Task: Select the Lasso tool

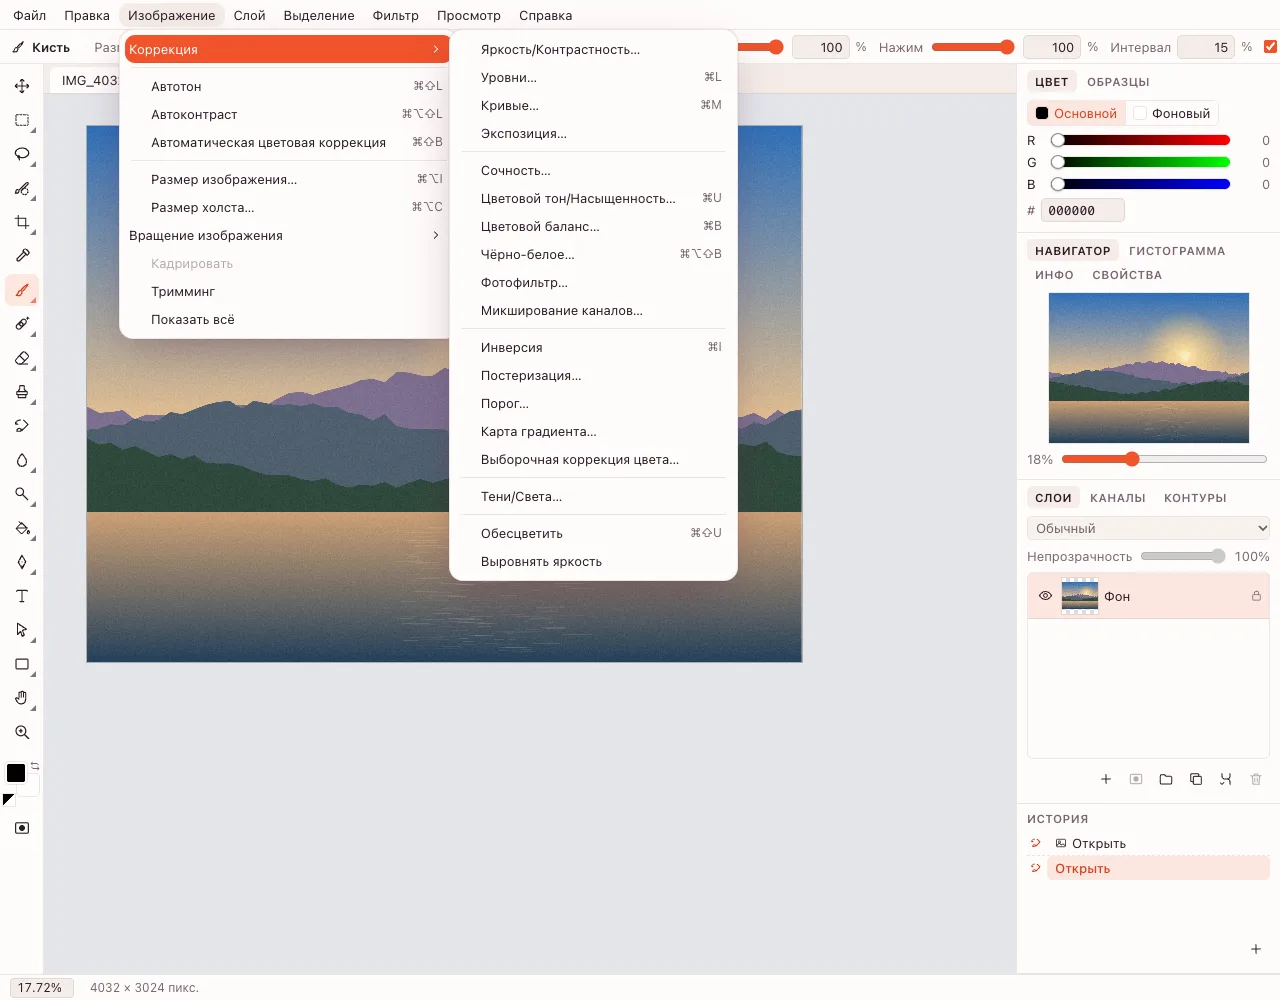Action: (22, 154)
